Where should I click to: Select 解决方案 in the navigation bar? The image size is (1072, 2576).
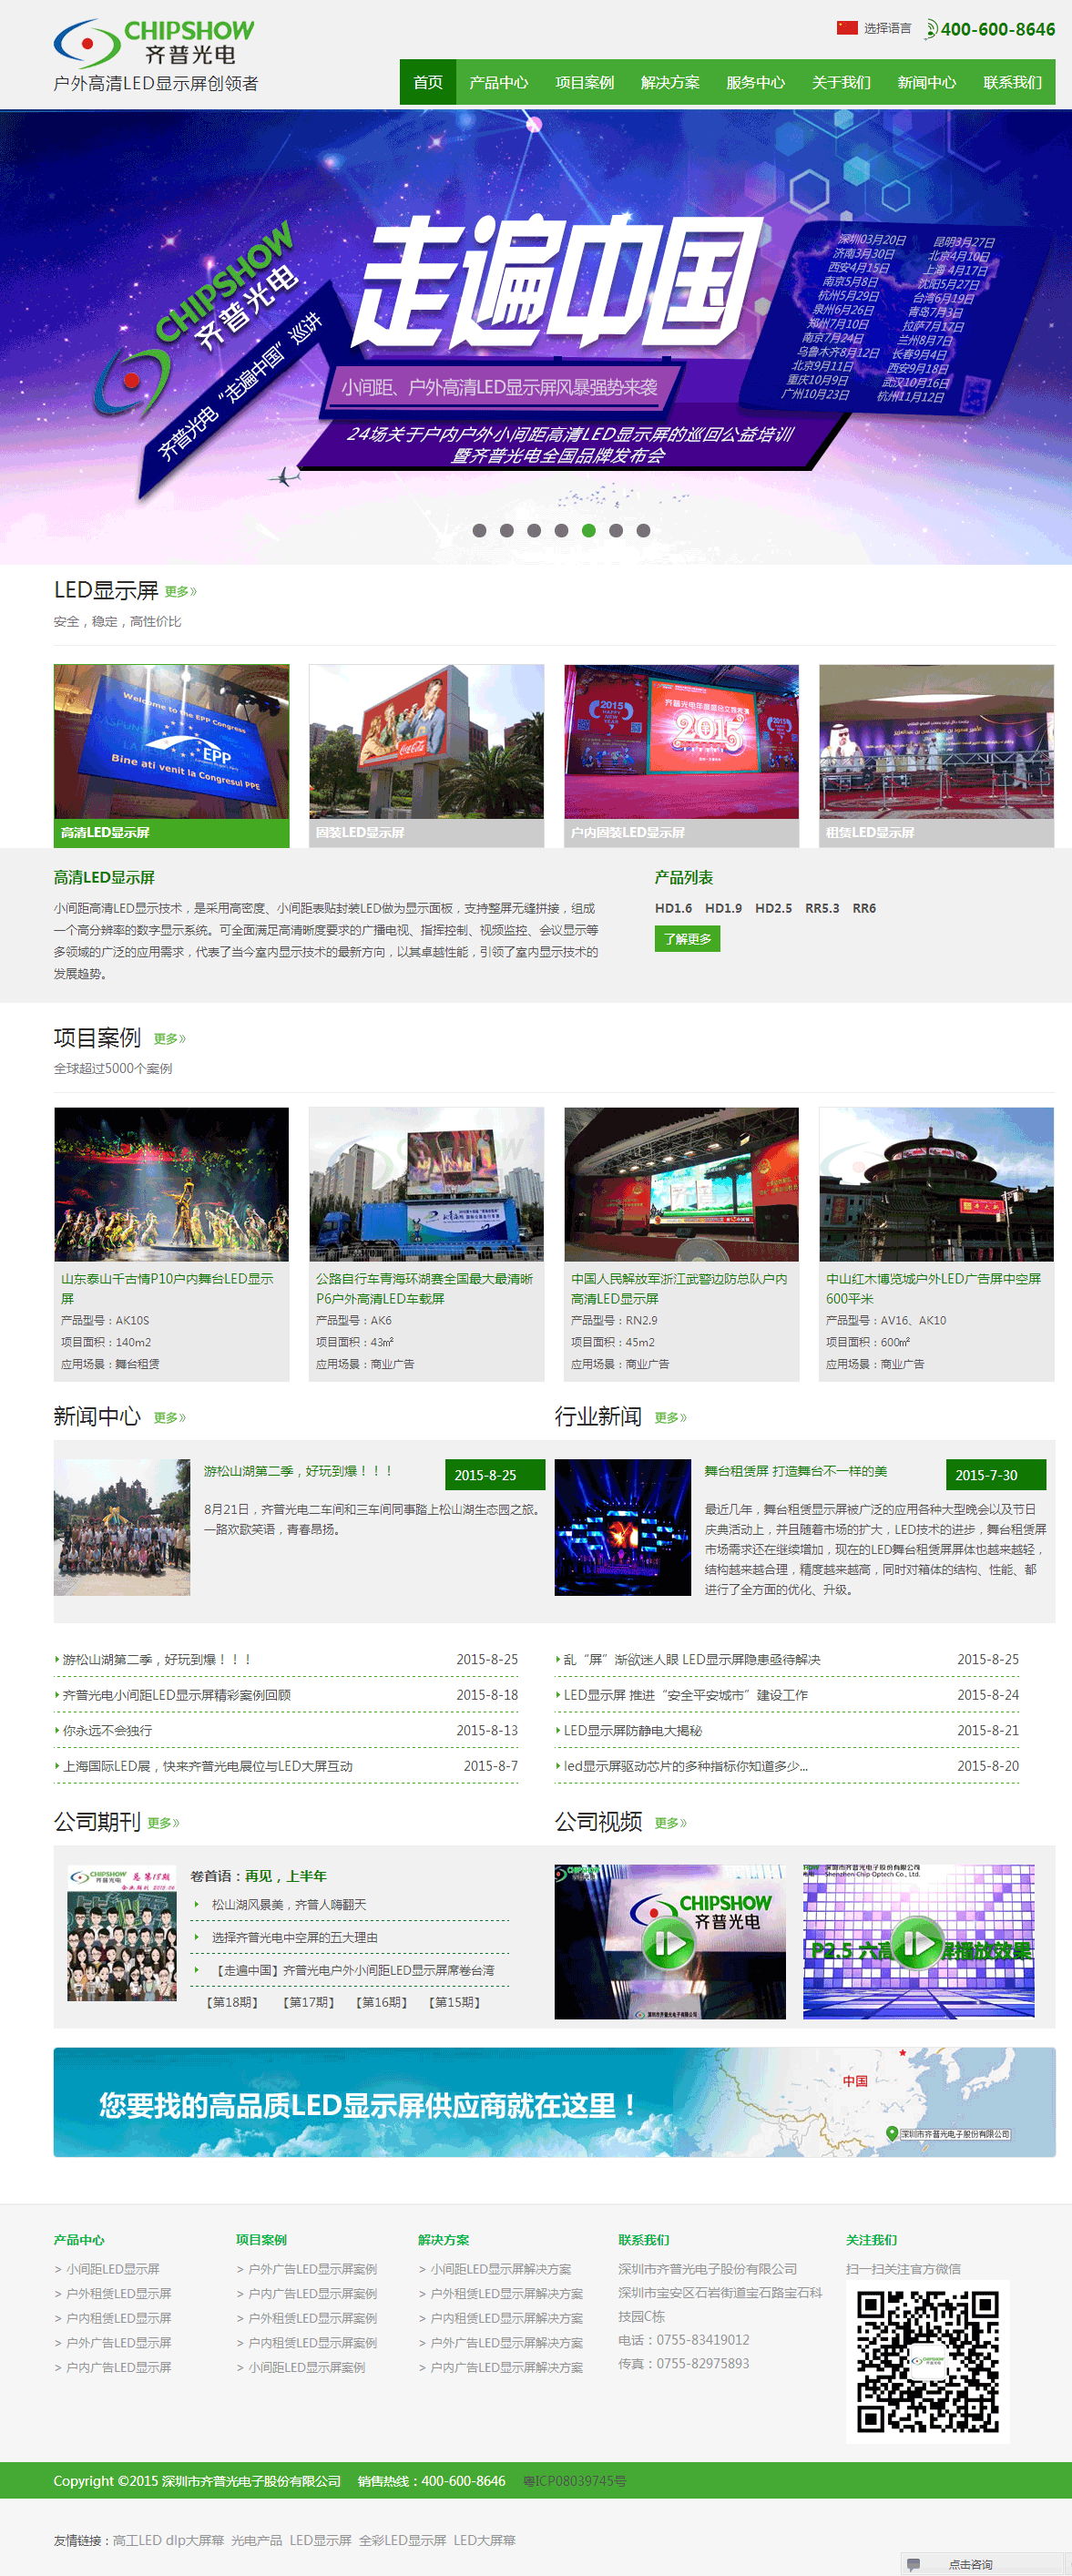point(670,82)
